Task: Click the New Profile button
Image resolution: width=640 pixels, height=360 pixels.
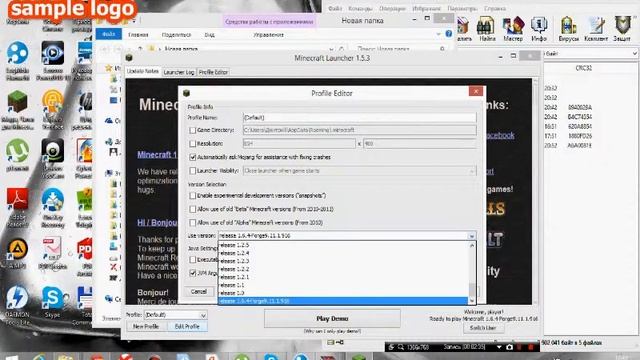Action: 146,327
